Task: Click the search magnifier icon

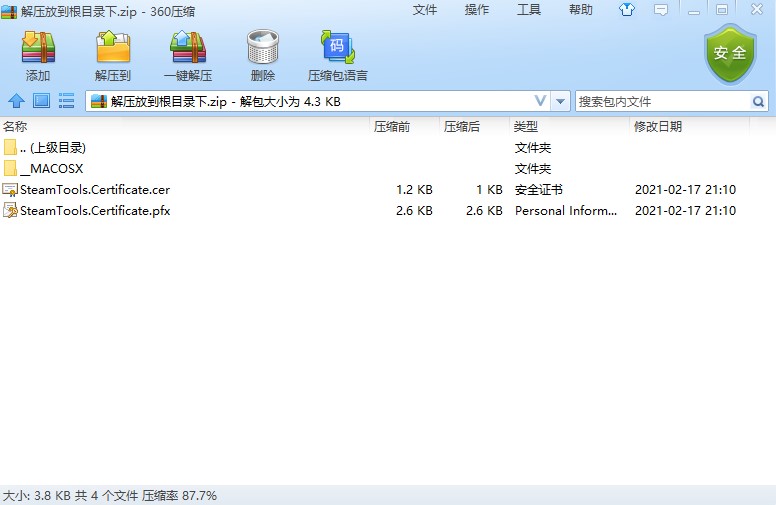Action: point(758,102)
